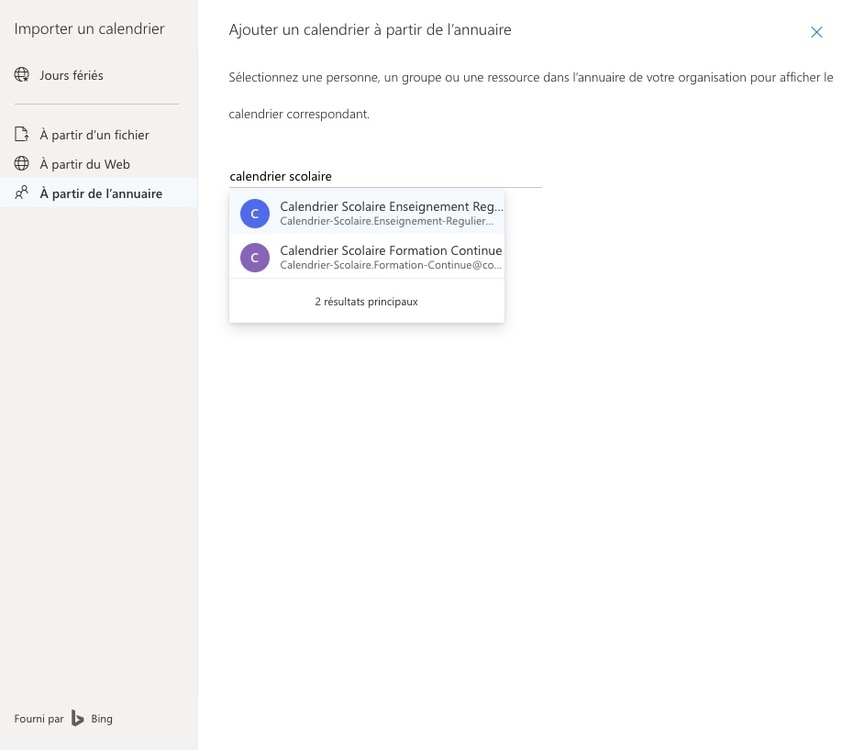Click the people icon beside À partir de l'annuaire

[21, 193]
